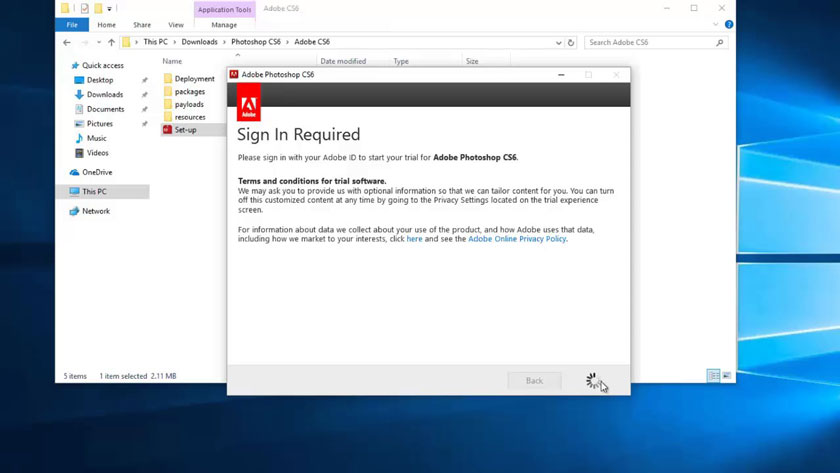The width and height of the screenshot is (840, 473).
Task: Click the OneDrive cloud icon
Action: [x=74, y=172]
